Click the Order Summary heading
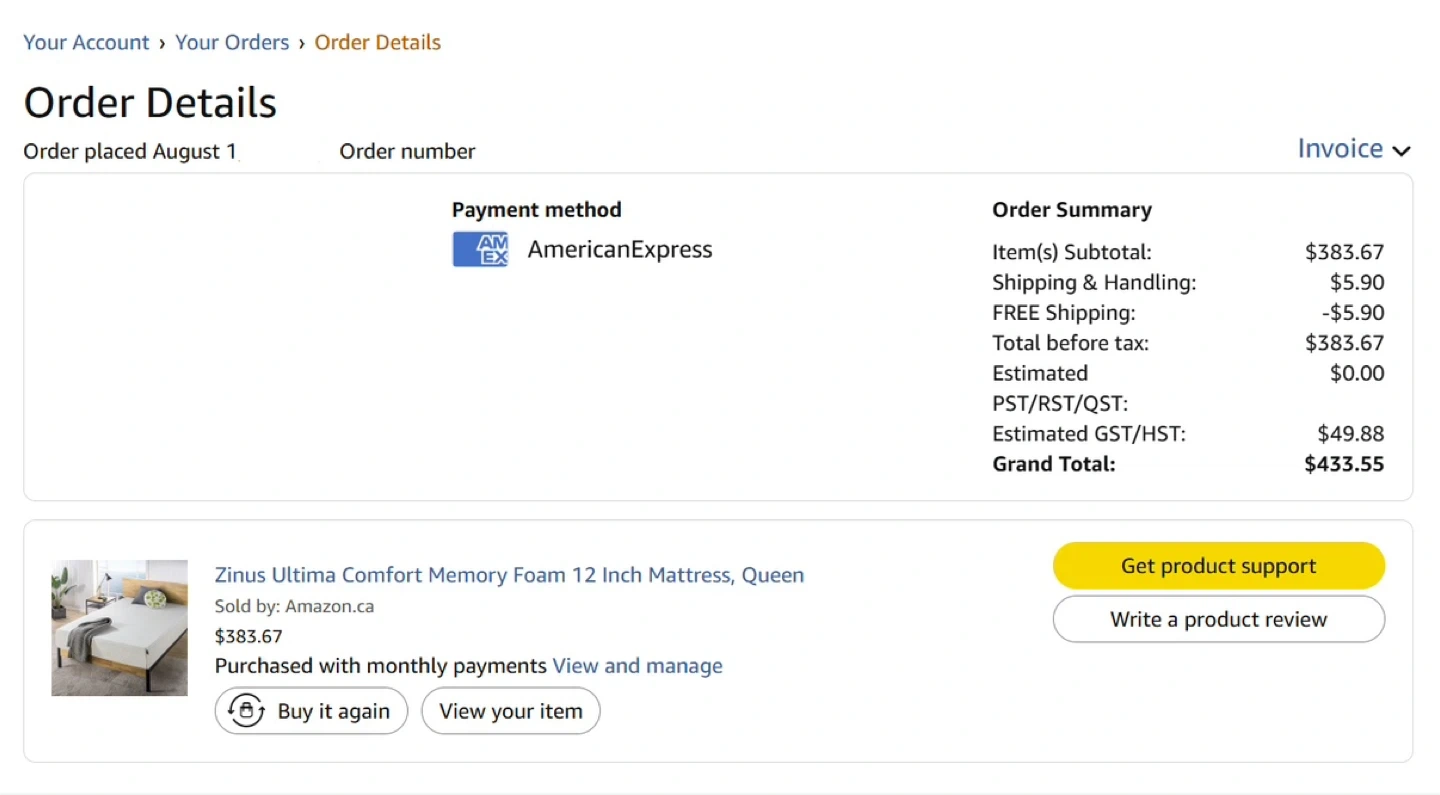The image size is (1440, 795). tap(1071, 210)
